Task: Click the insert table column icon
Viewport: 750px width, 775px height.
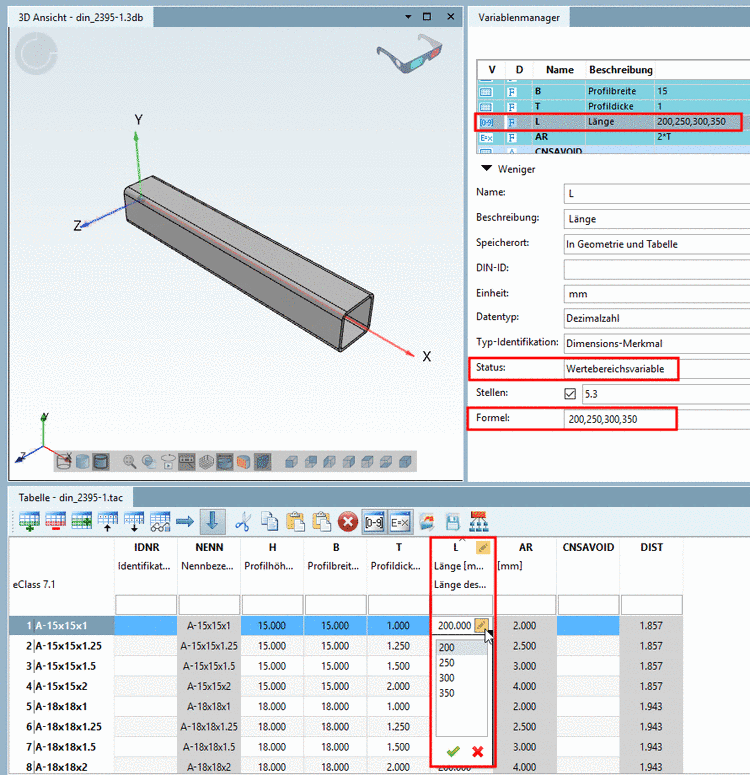Action: pos(82,522)
